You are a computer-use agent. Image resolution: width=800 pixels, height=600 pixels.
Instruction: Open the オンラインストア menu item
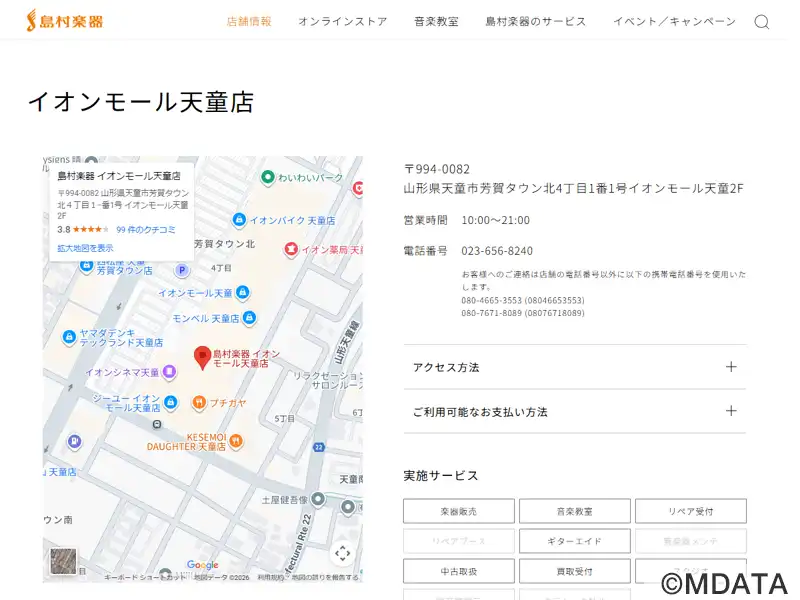pyautogui.click(x=342, y=21)
